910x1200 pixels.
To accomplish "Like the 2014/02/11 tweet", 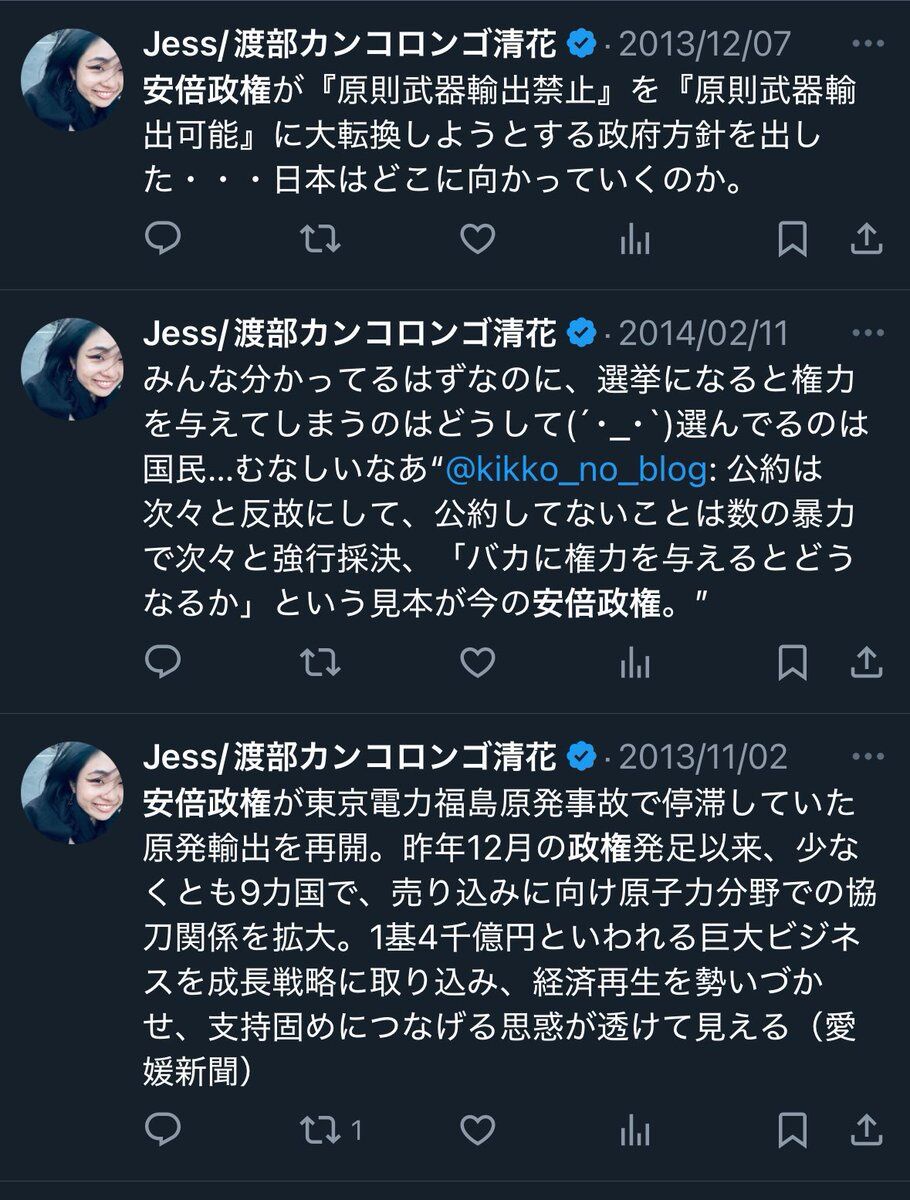I will click(x=477, y=662).
